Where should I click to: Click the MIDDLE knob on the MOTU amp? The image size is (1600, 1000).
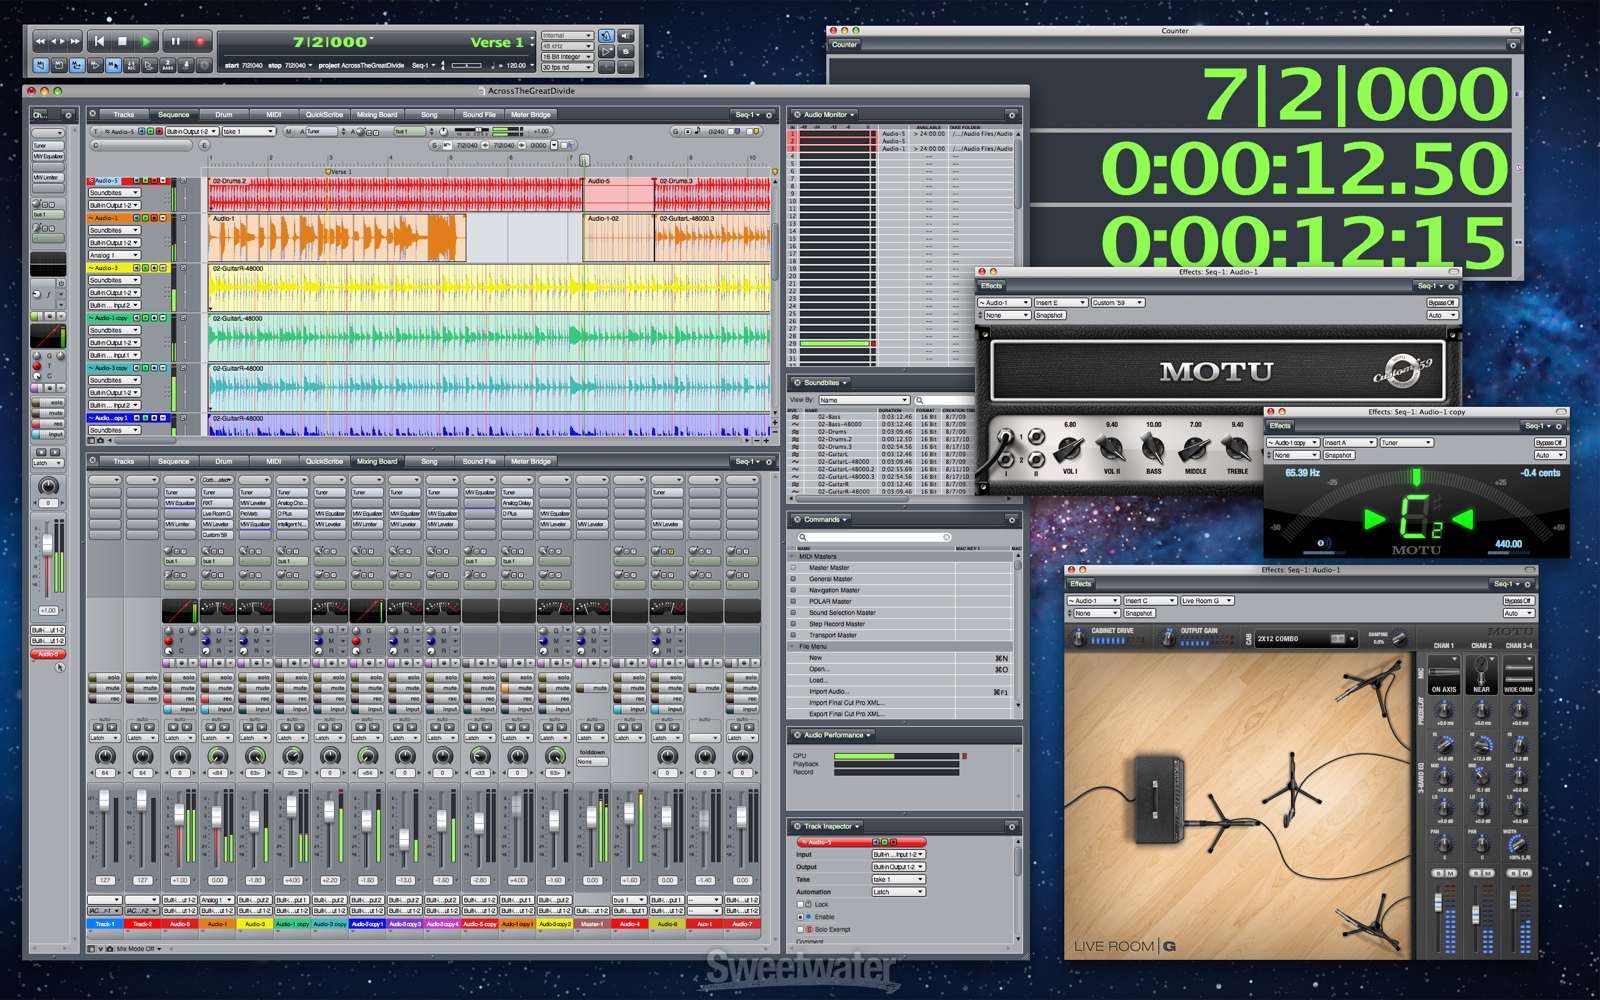tap(1195, 447)
